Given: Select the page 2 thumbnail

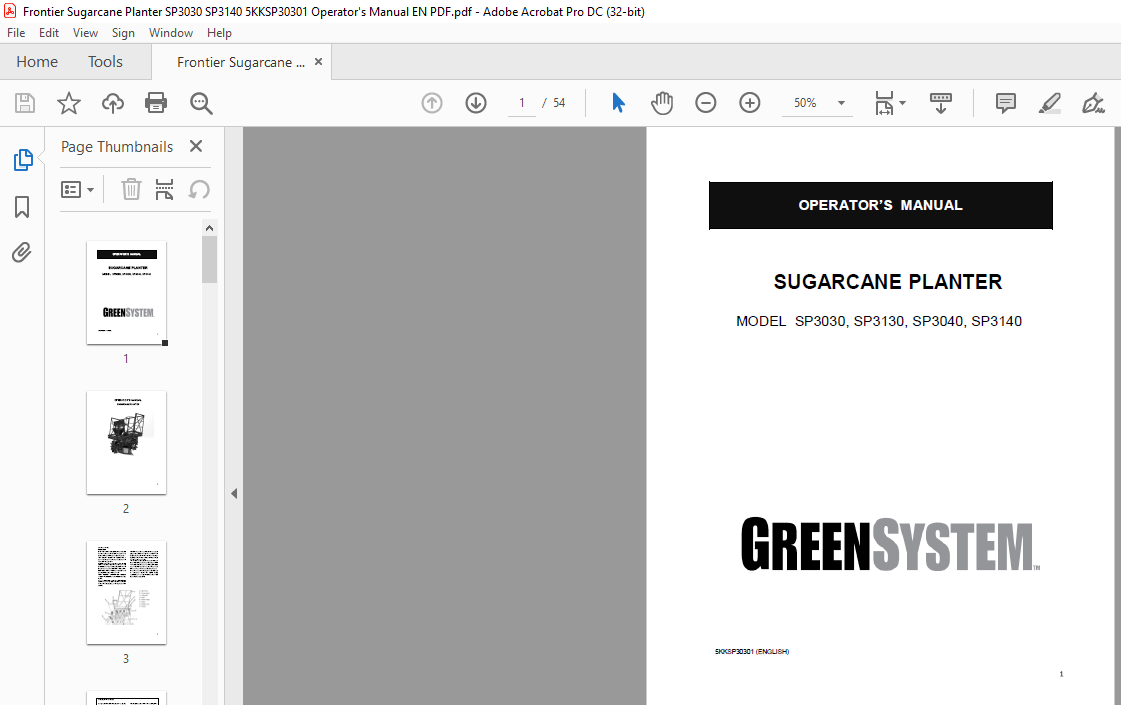Looking at the screenshot, I should point(127,443).
